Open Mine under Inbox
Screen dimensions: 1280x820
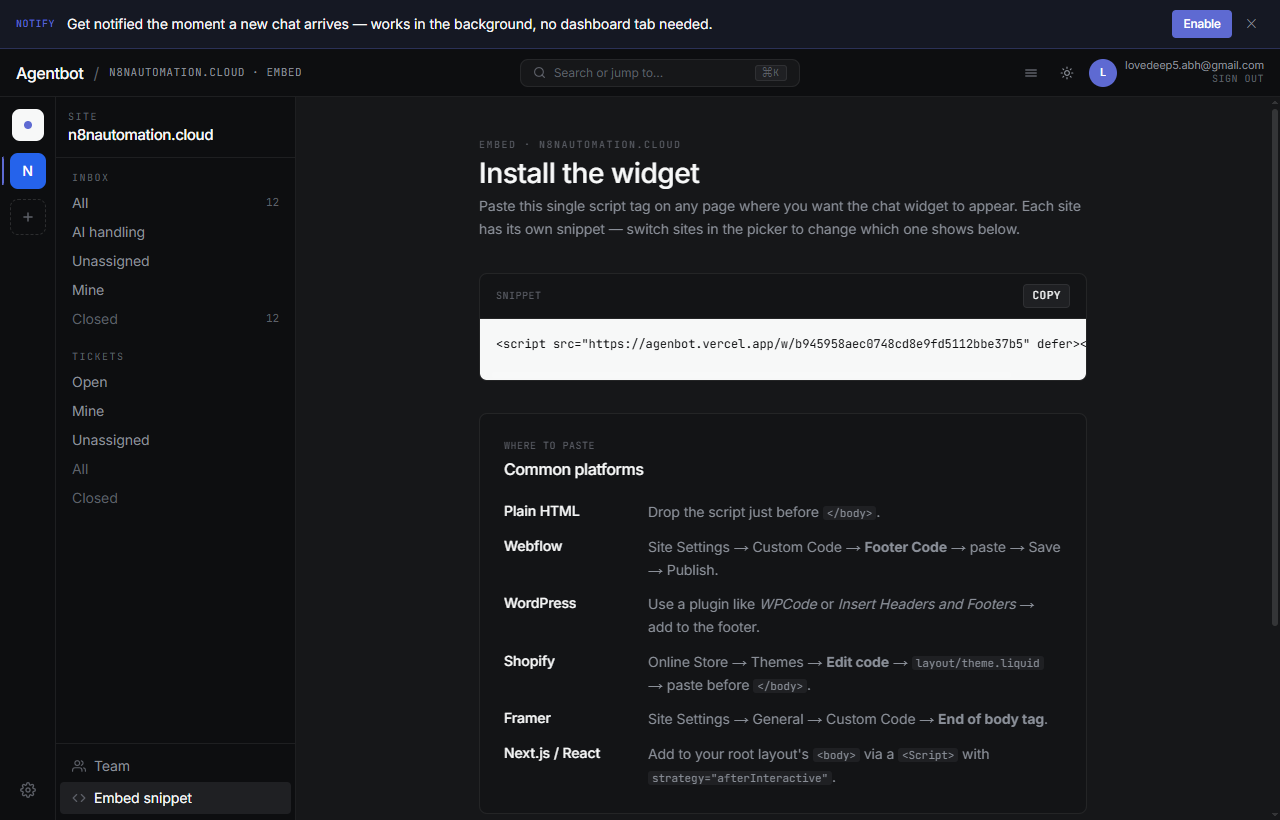click(175, 290)
